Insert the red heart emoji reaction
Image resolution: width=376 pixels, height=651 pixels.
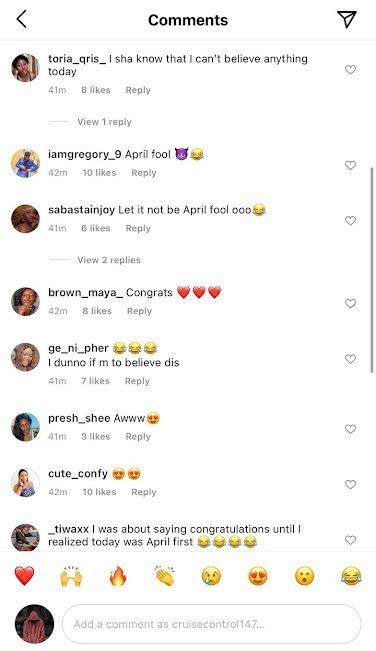click(x=24, y=576)
